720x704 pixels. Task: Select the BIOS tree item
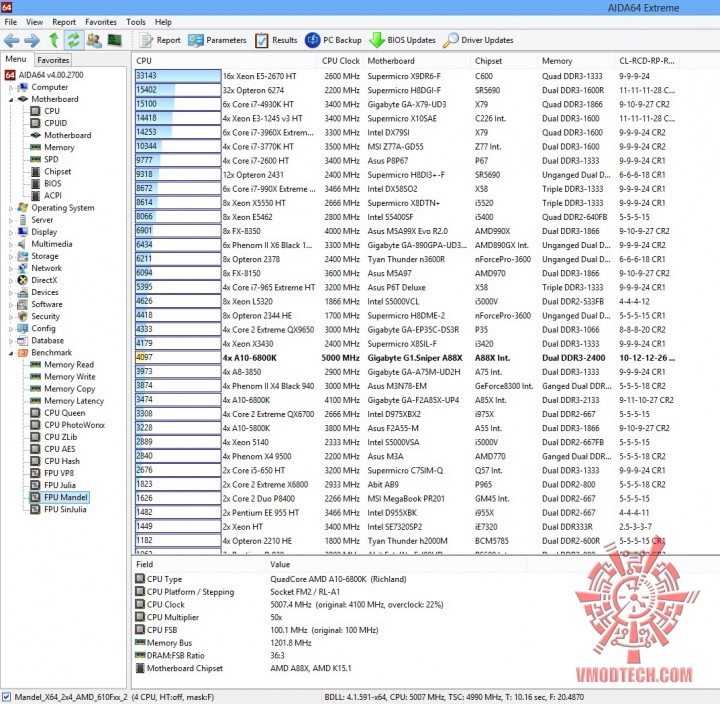[x=52, y=183]
